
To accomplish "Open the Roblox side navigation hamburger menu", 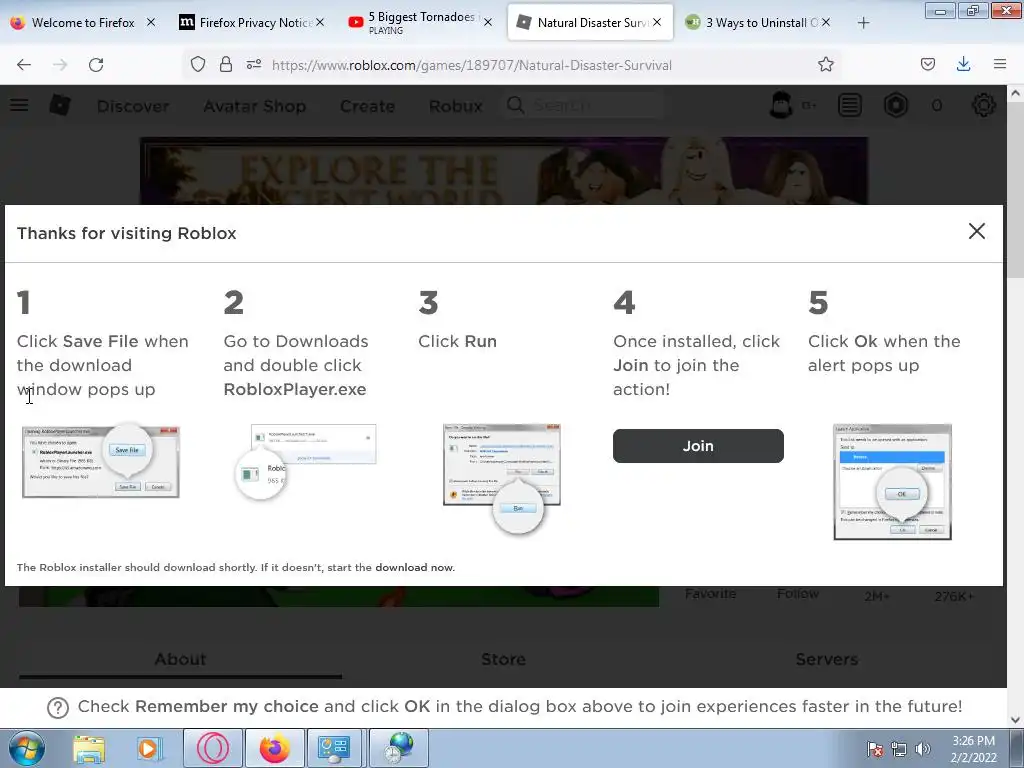I will [19, 105].
